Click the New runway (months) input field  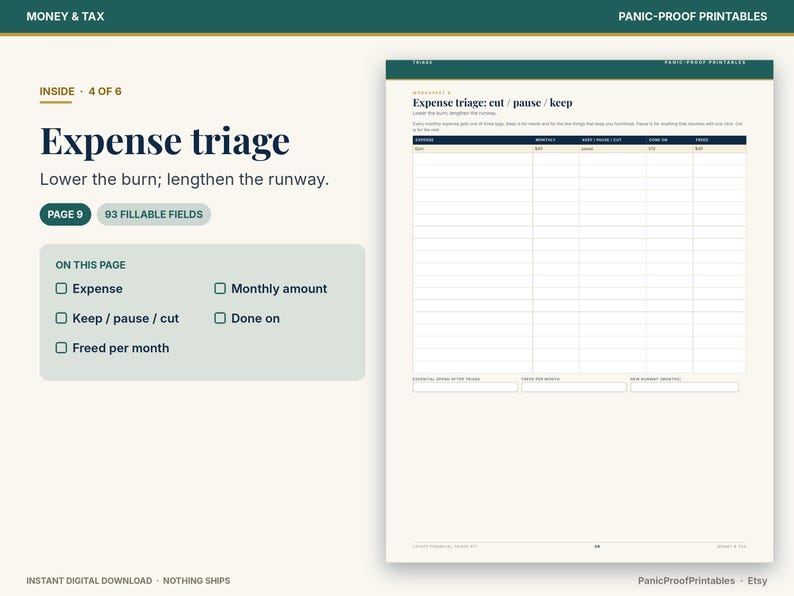tap(684, 387)
